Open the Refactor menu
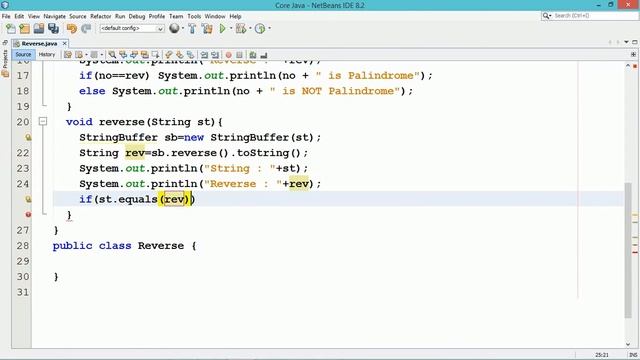The width and height of the screenshot is (640, 360). pyautogui.click(x=101, y=16)
